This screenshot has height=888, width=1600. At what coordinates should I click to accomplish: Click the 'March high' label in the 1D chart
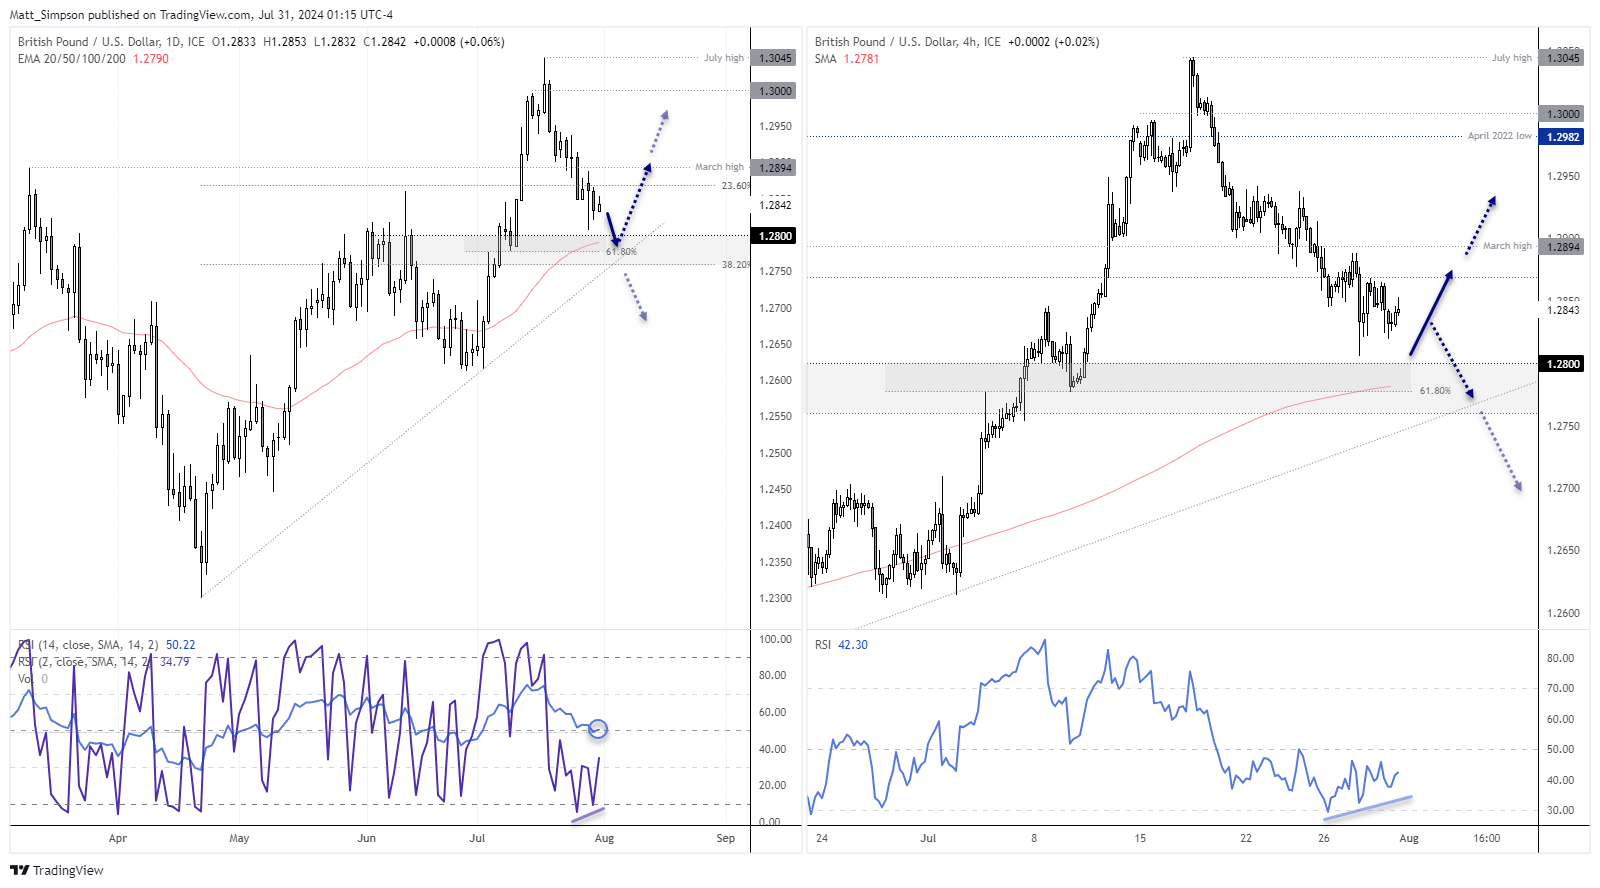click(x=719, y=167)
